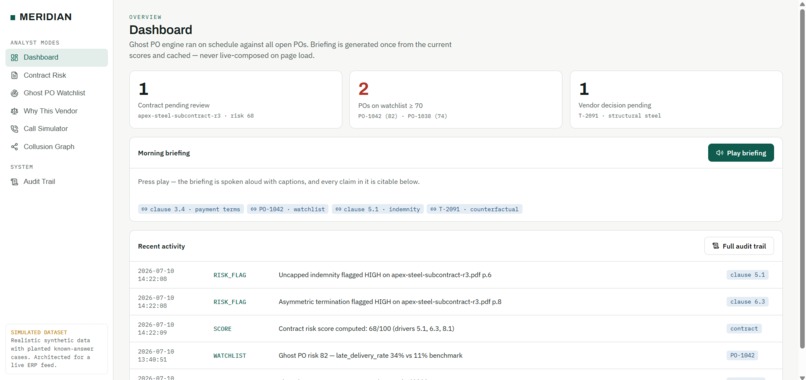
Task: Click the Why This Vendor icon
Action: pos(14,111)
